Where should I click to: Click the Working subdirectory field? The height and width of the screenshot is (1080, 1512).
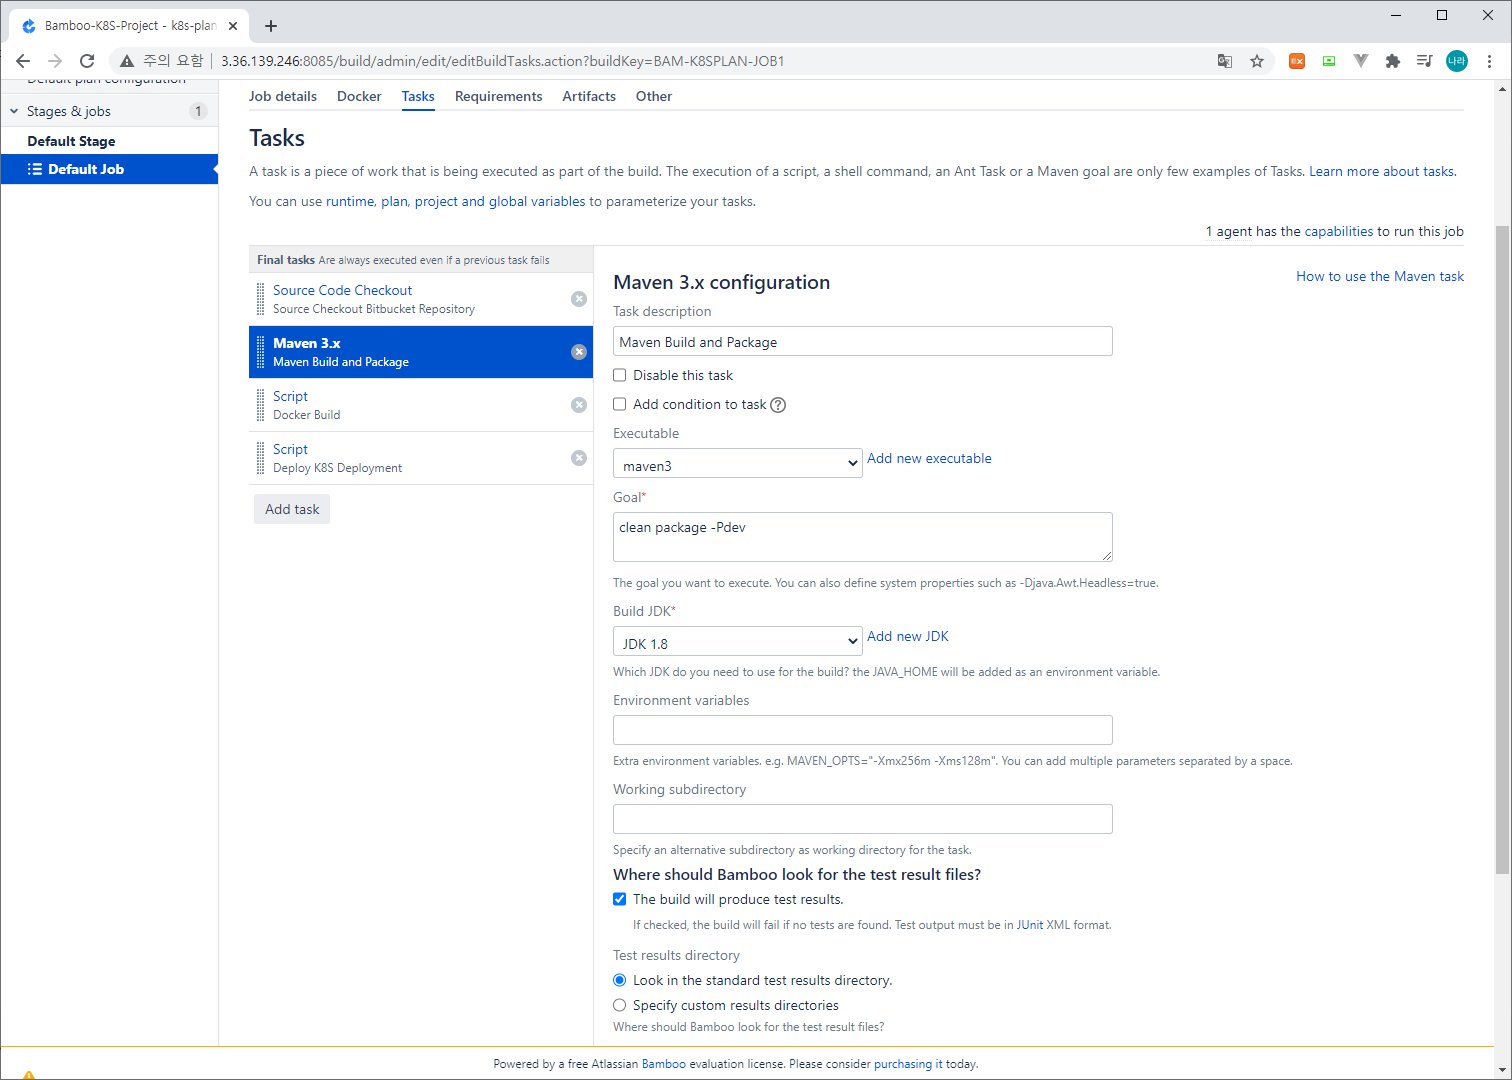click(x=863, y=819)
